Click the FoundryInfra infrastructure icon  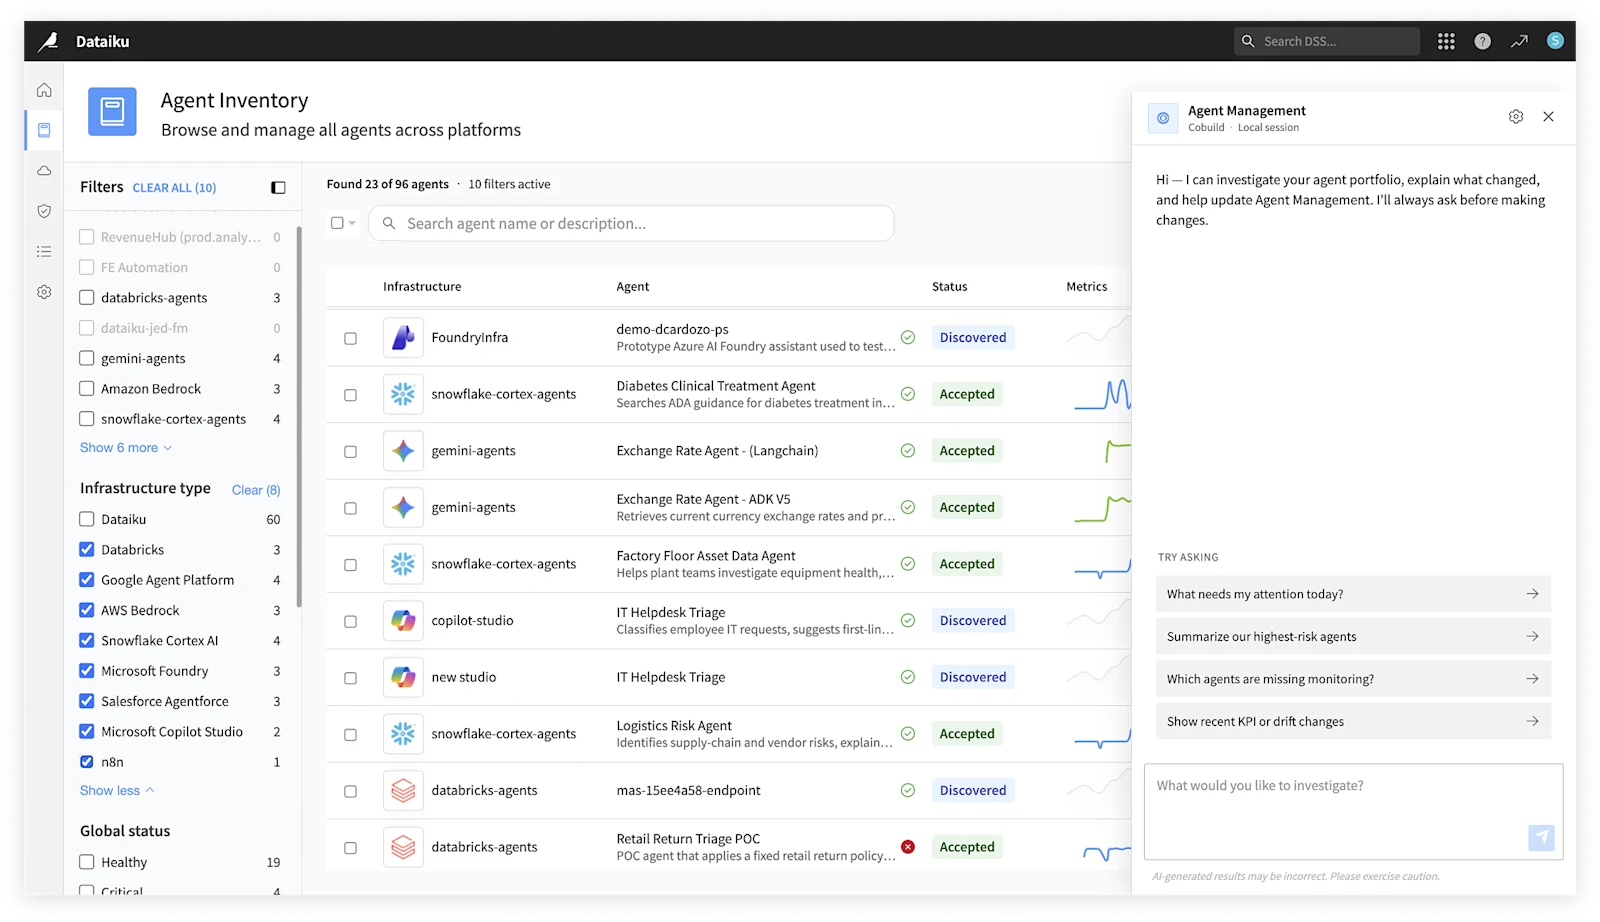pos(403,338)
